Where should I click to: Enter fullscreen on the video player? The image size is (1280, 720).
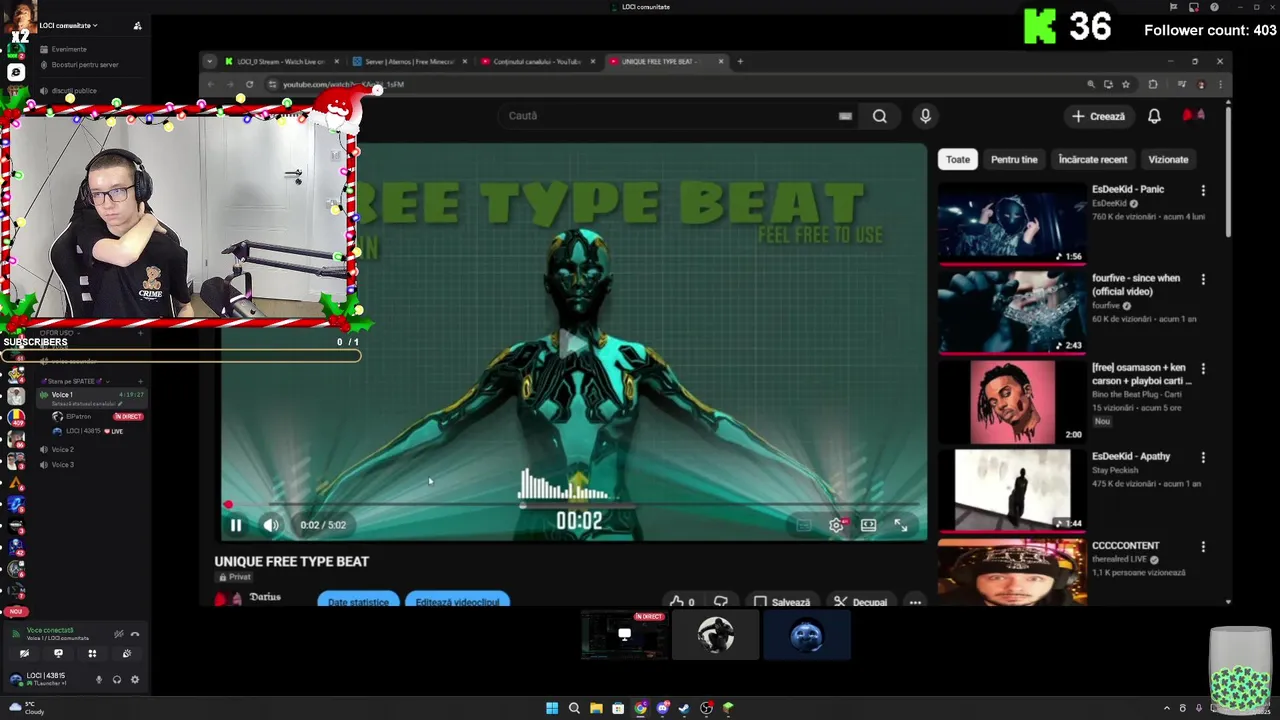(x=901, y=525)
